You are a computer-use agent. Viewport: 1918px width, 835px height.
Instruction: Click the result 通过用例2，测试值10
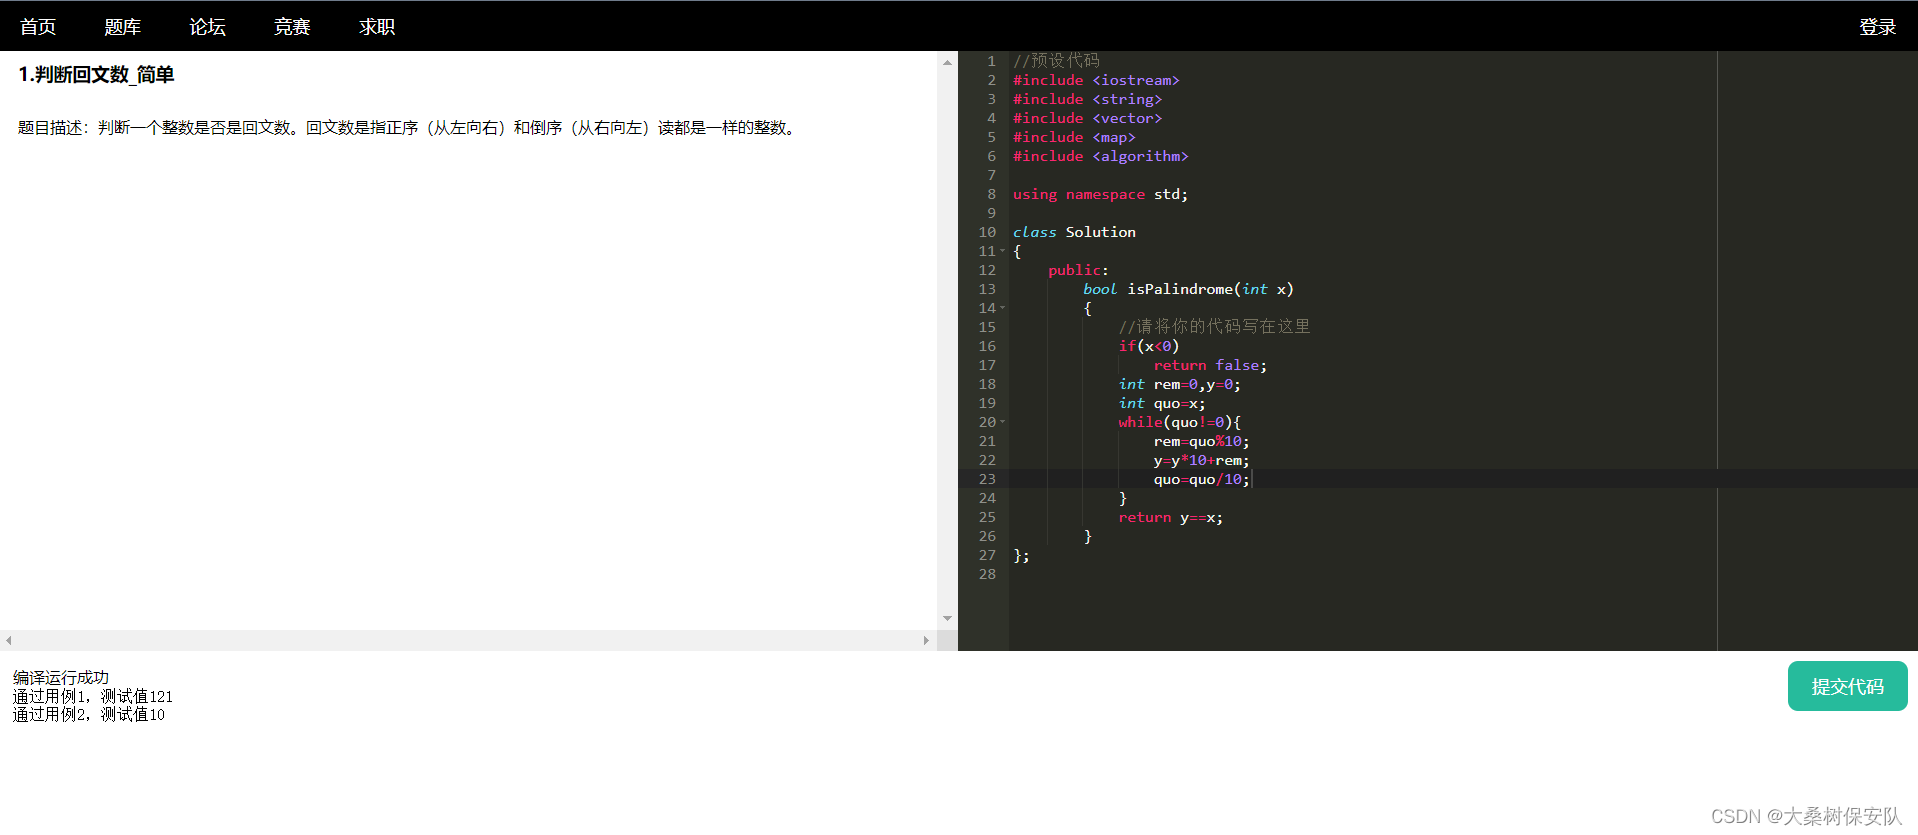89,714
